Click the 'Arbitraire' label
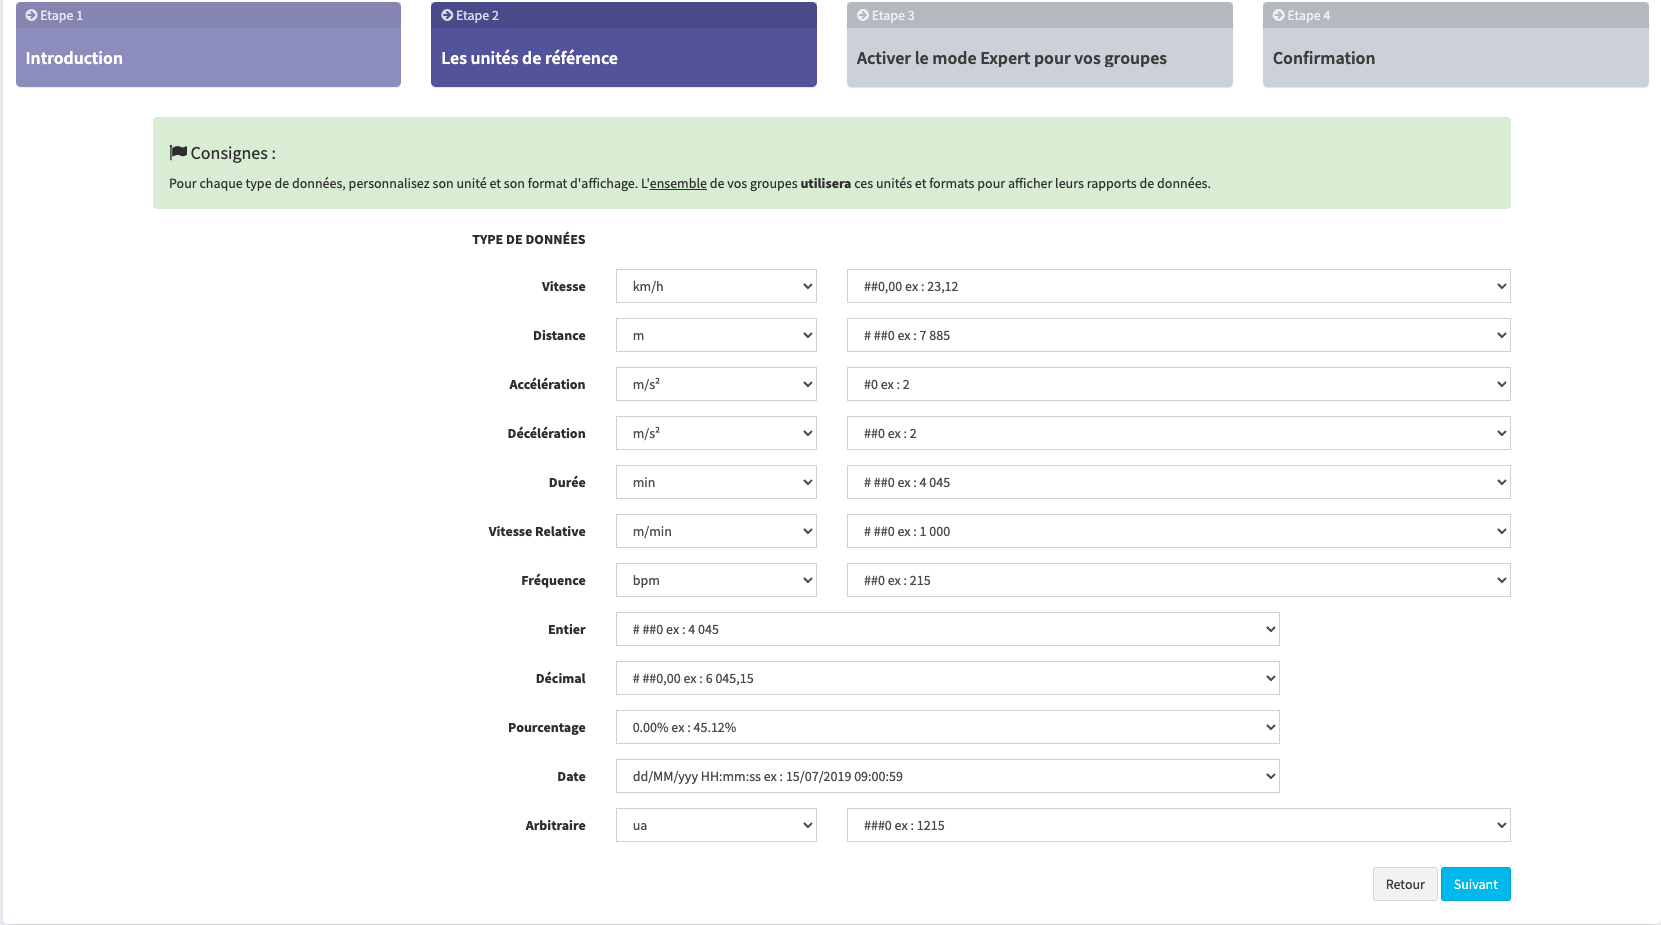Image resolution: width=1661 pixels, height=925 pixels. (556, 825)
